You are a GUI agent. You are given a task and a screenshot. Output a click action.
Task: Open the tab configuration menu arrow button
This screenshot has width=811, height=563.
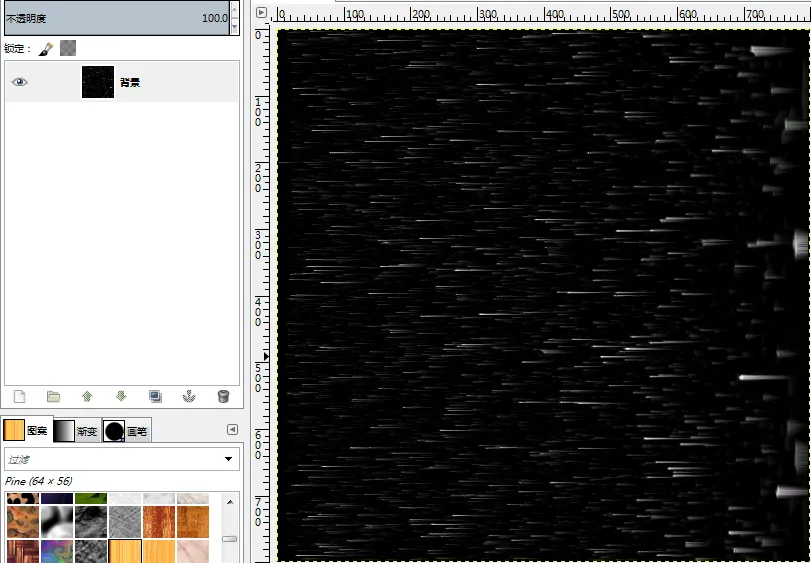coord(233,430)
